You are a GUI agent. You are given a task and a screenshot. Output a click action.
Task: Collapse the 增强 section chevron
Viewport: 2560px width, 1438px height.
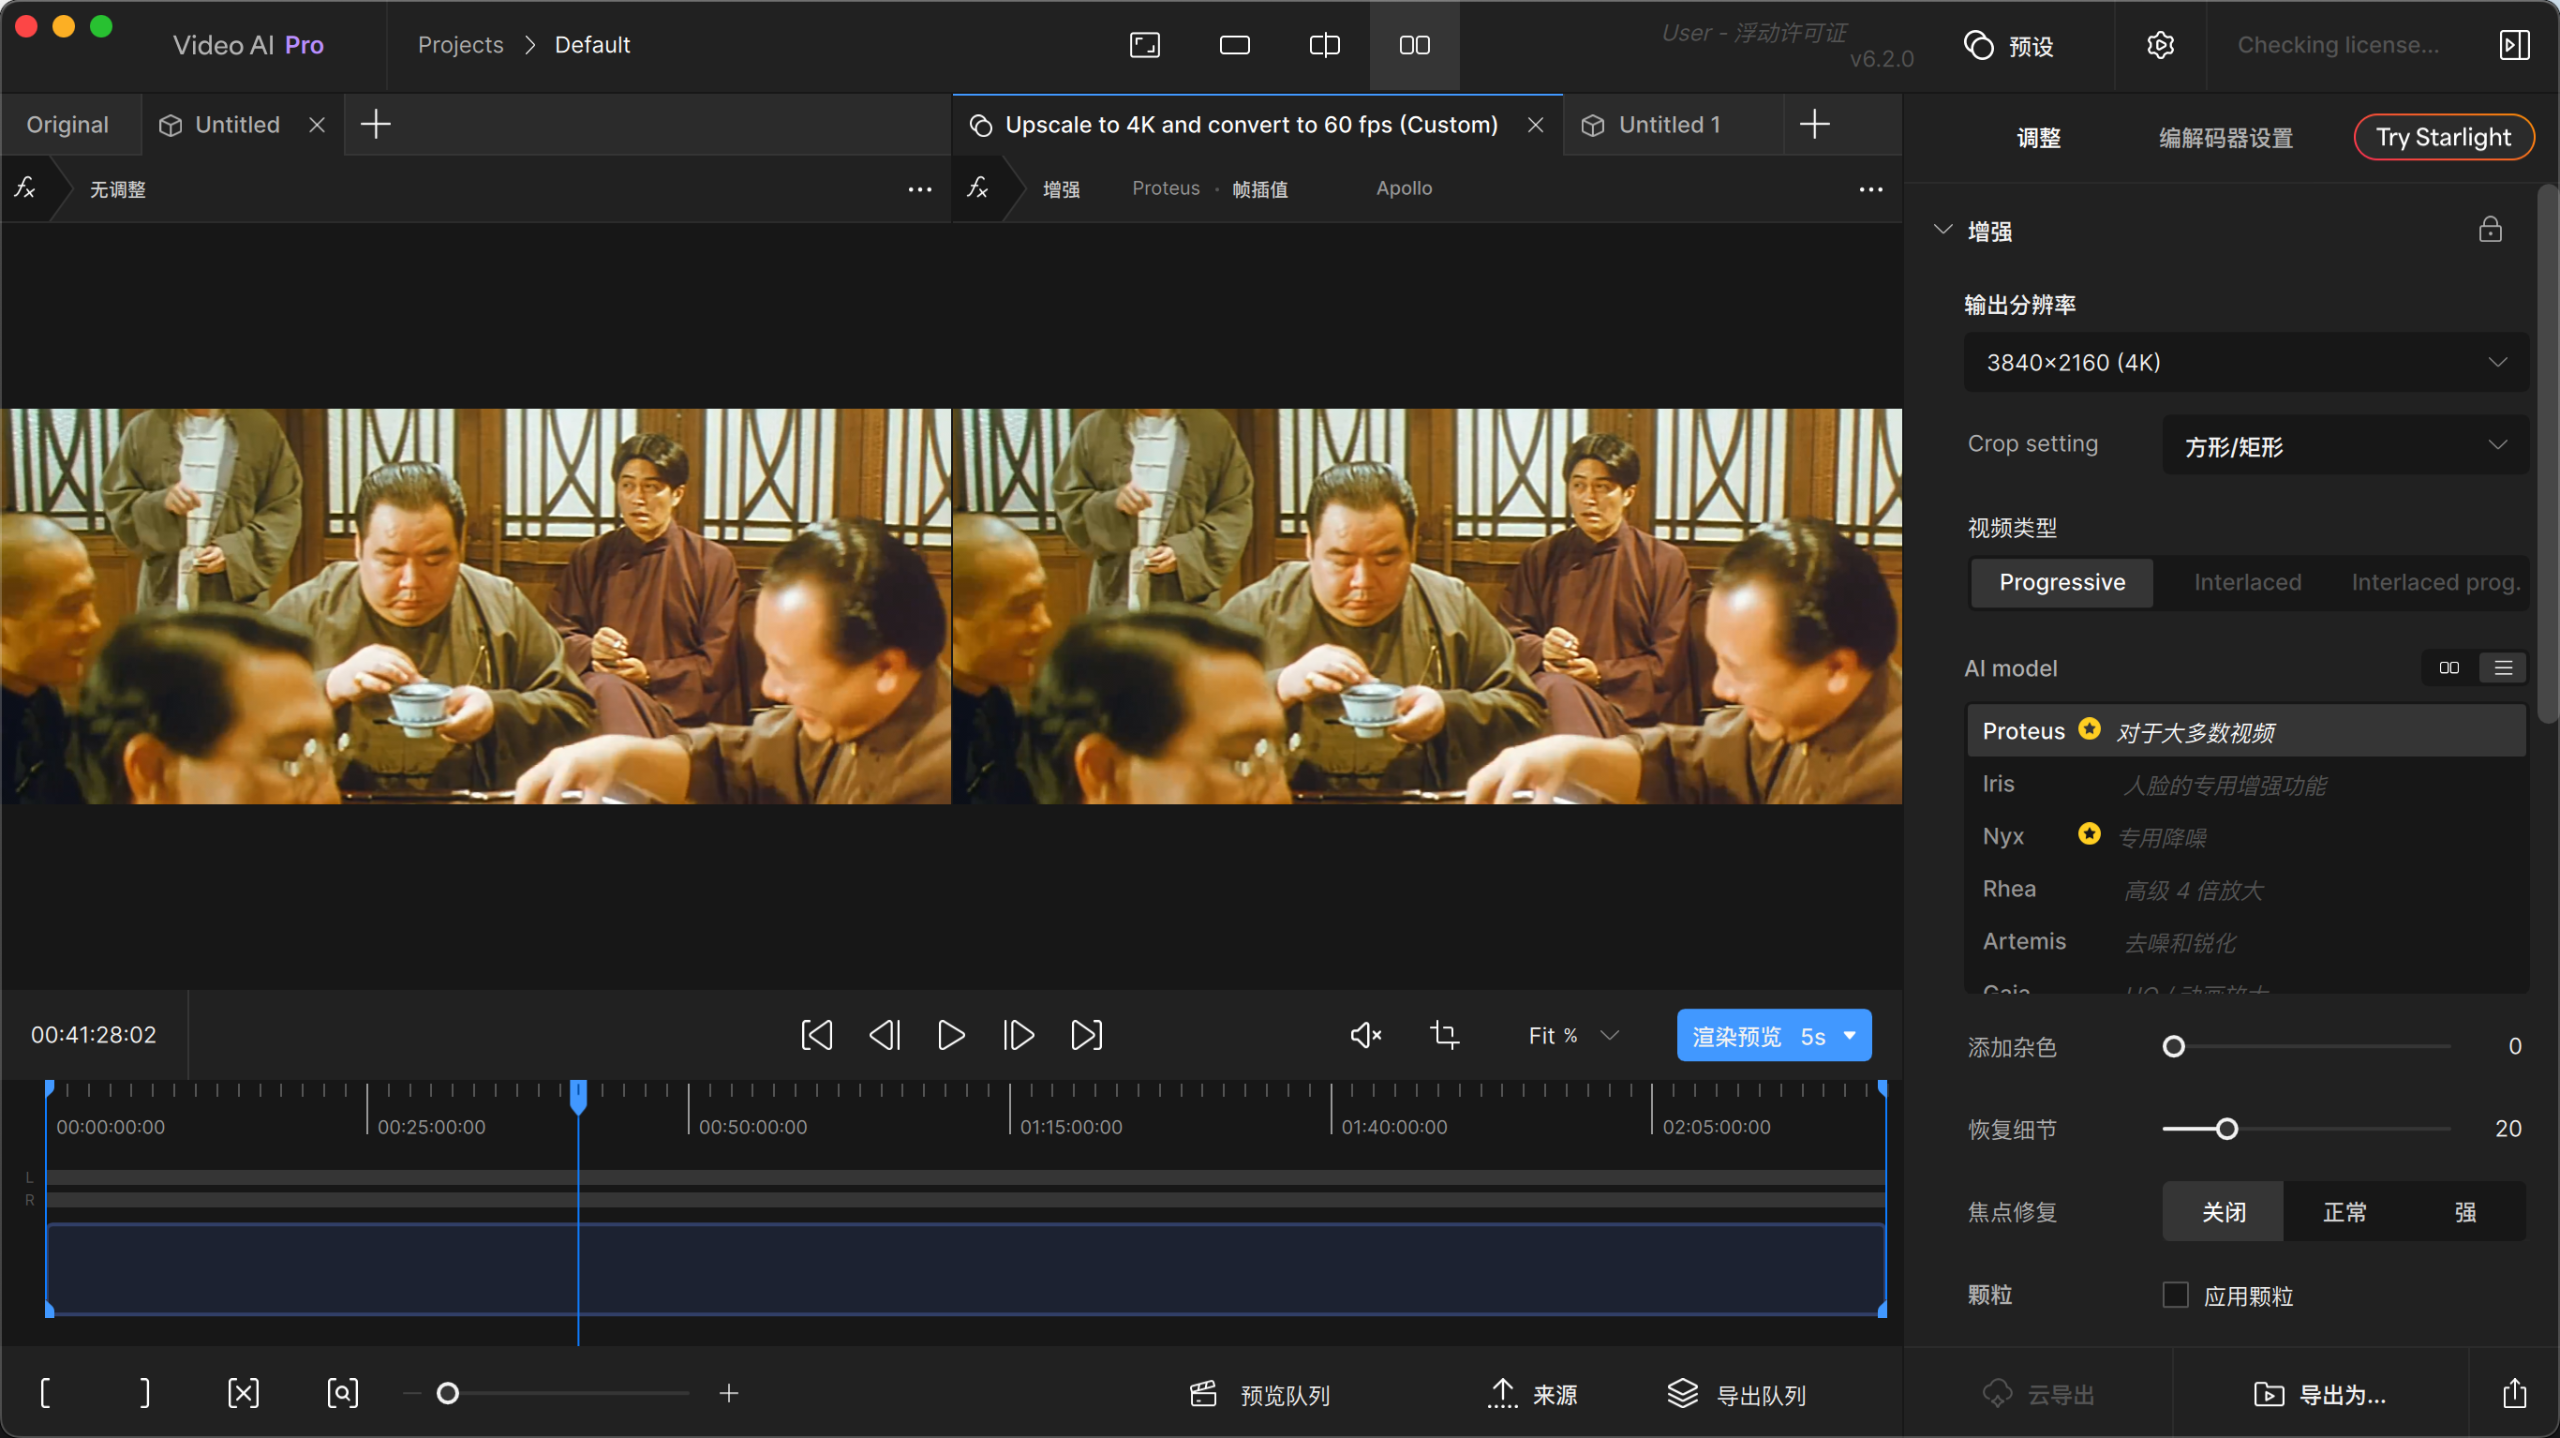click(1942, 230)
